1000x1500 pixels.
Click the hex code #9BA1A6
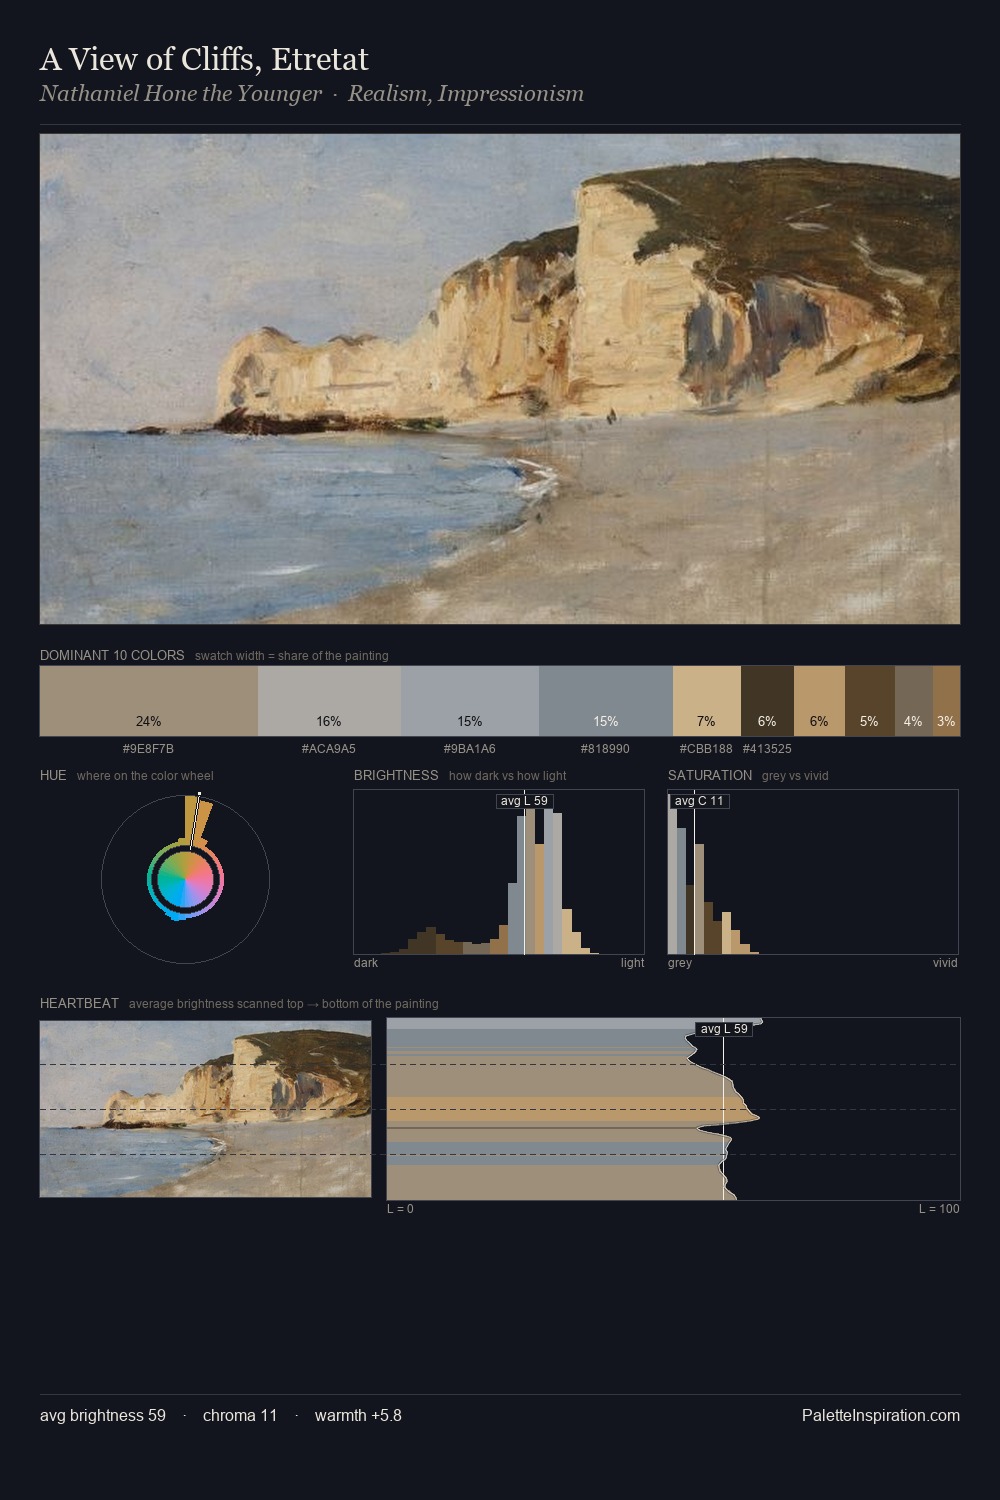click(x=470, y=749)
